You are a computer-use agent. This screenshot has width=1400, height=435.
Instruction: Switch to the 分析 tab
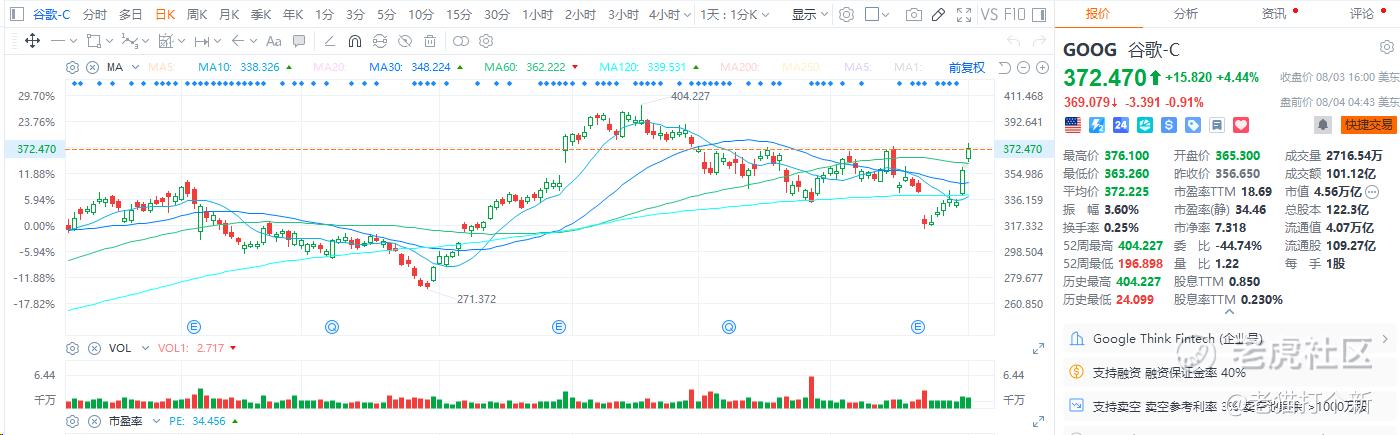pos(1186,14)
